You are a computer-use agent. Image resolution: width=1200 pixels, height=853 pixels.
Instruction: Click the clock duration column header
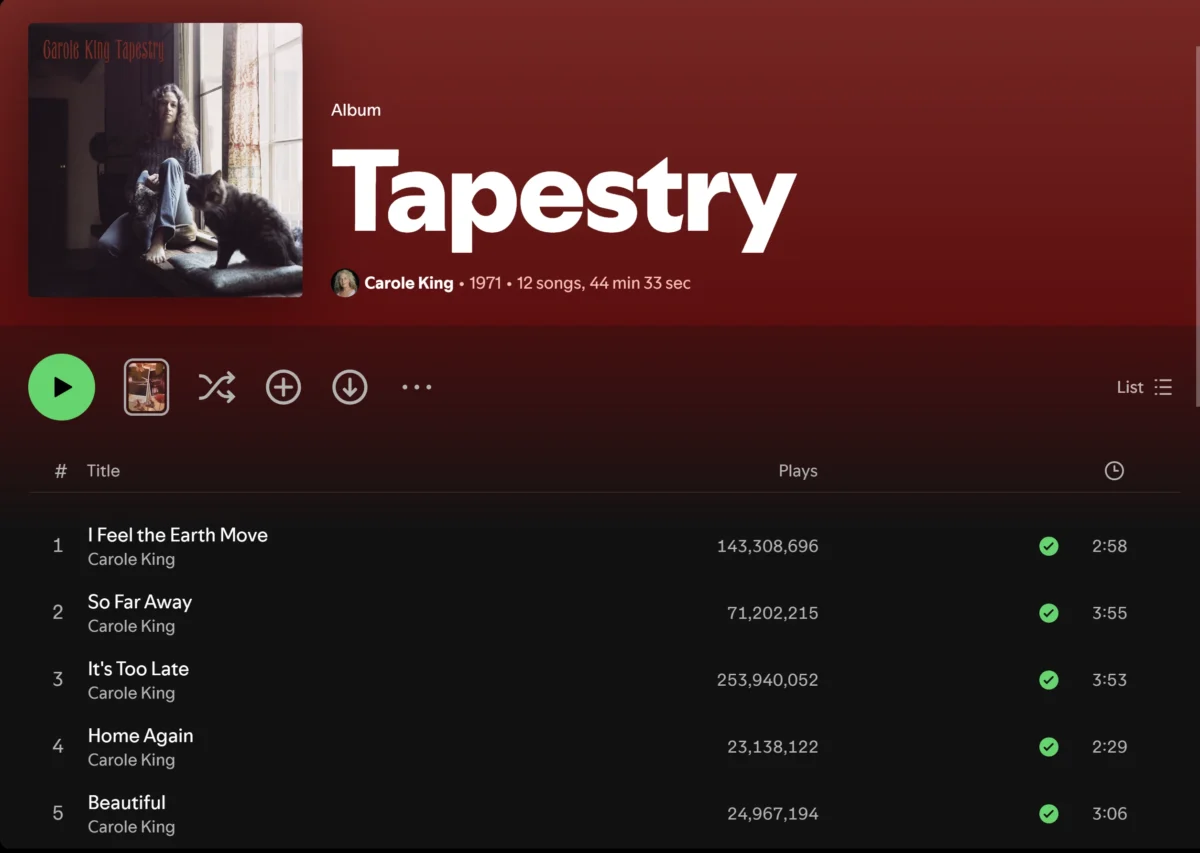(x=1114, y=470)
